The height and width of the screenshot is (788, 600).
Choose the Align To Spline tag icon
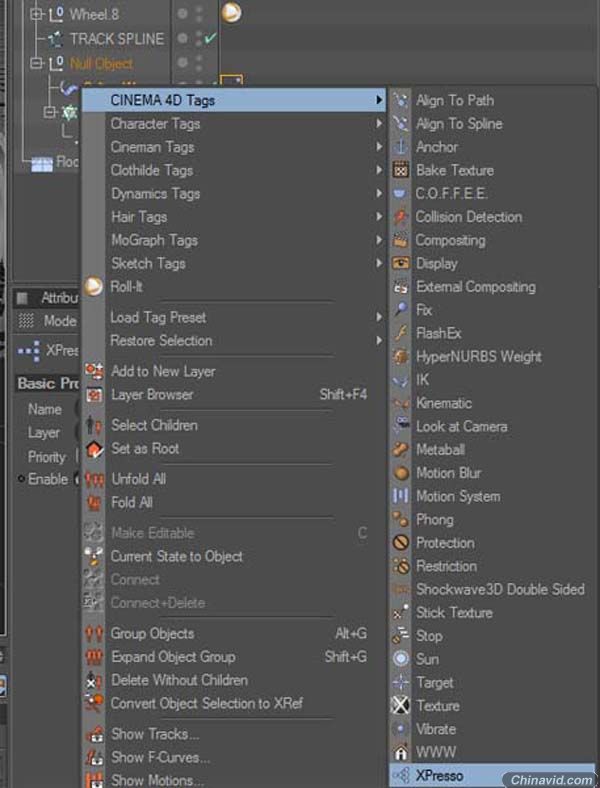(401, 123)
